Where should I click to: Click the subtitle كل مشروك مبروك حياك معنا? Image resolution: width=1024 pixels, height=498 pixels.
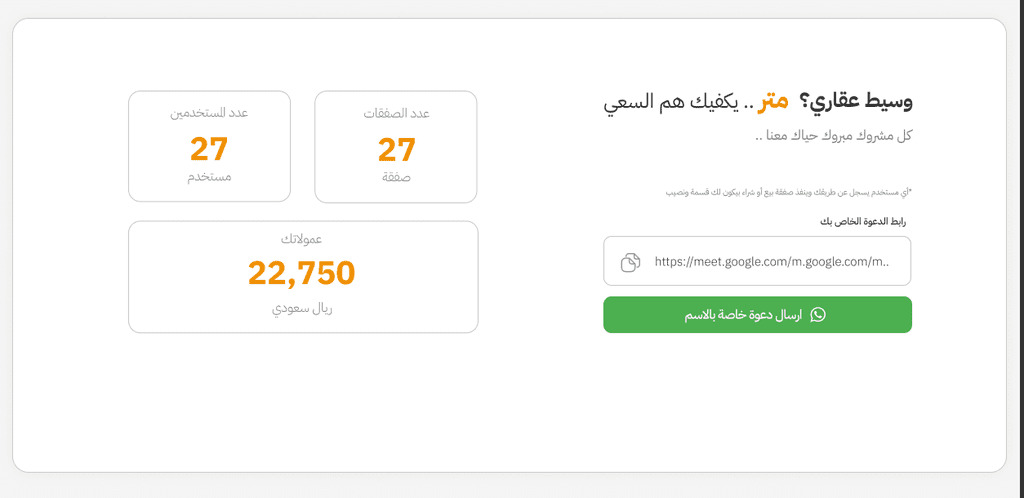click(x=833, y=136)
